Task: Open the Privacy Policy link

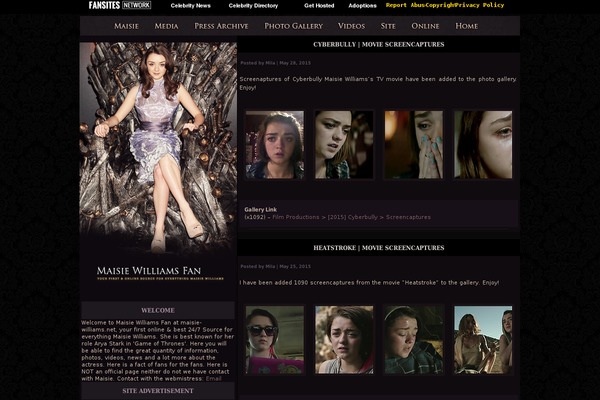Action: (x=479, y=5)
